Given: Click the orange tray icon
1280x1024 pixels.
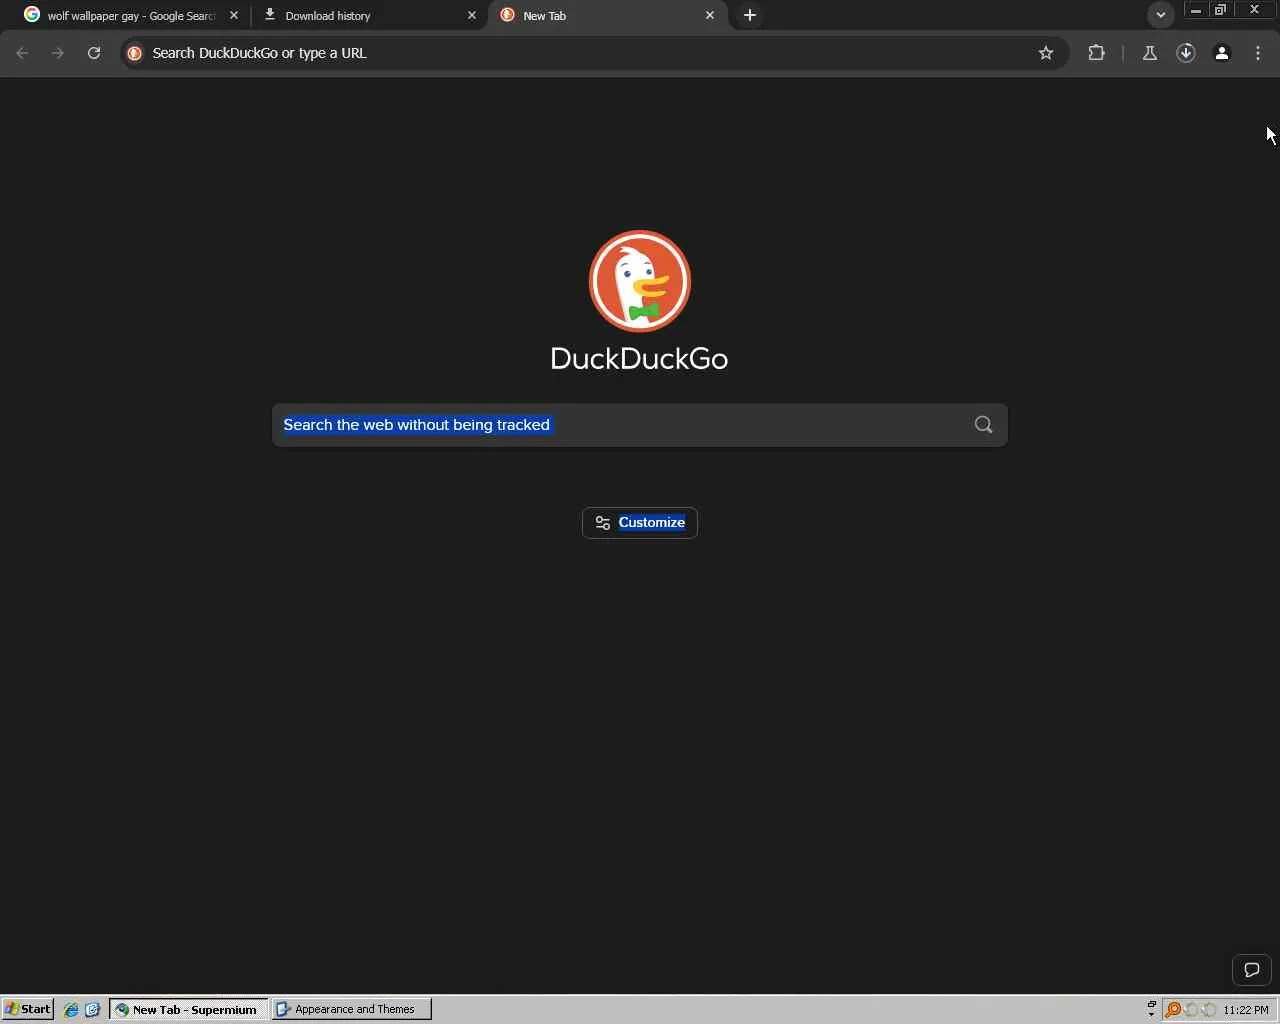Looking at the screenshot, I should pyautogui.click(x=1173, y=1010).
